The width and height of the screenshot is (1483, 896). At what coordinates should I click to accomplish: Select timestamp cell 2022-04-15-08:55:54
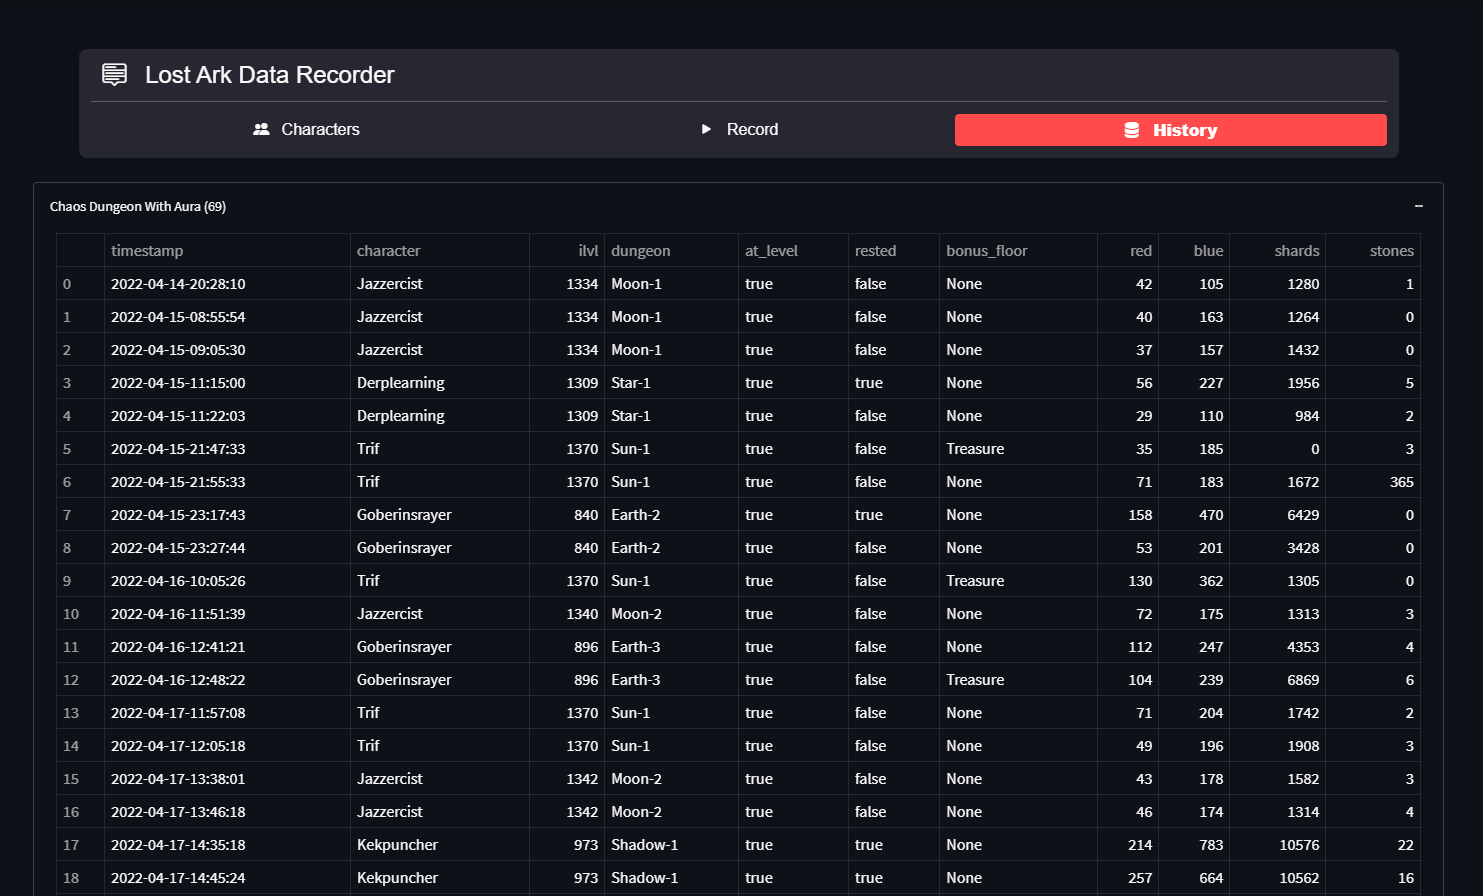[x=227, y=317]
